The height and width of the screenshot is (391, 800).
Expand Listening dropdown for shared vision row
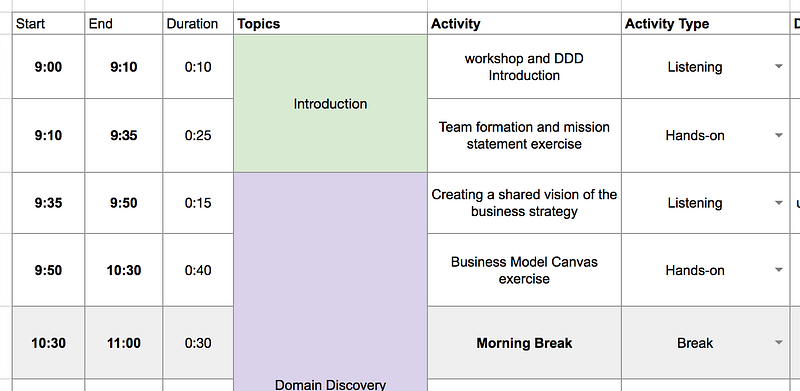pyautogui.click(x=778, y=203)
